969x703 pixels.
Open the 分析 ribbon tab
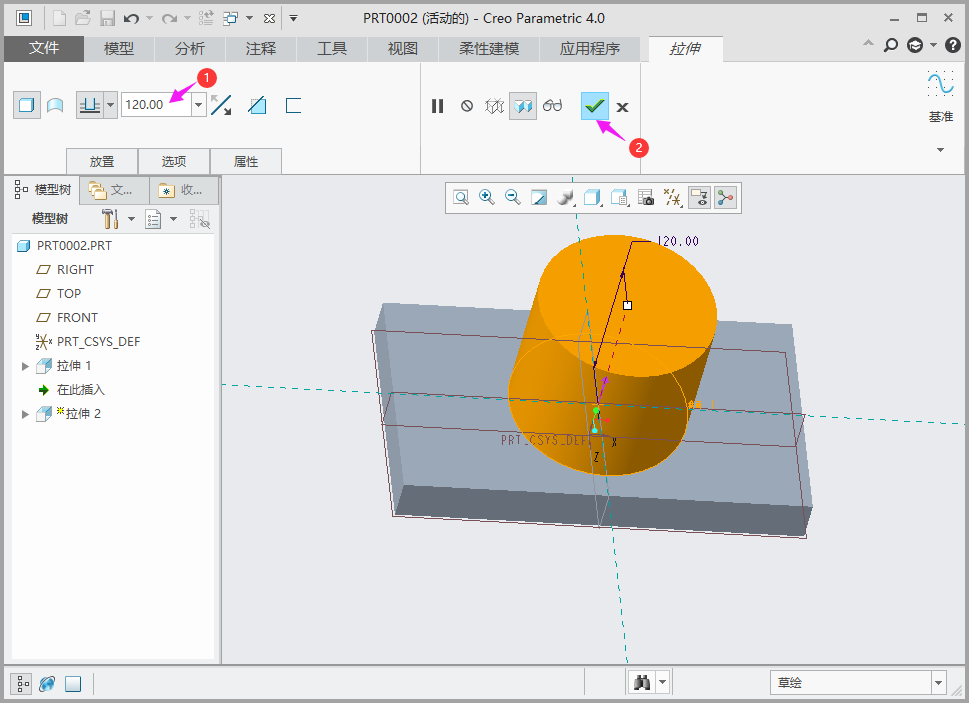[x=189, y=48]
